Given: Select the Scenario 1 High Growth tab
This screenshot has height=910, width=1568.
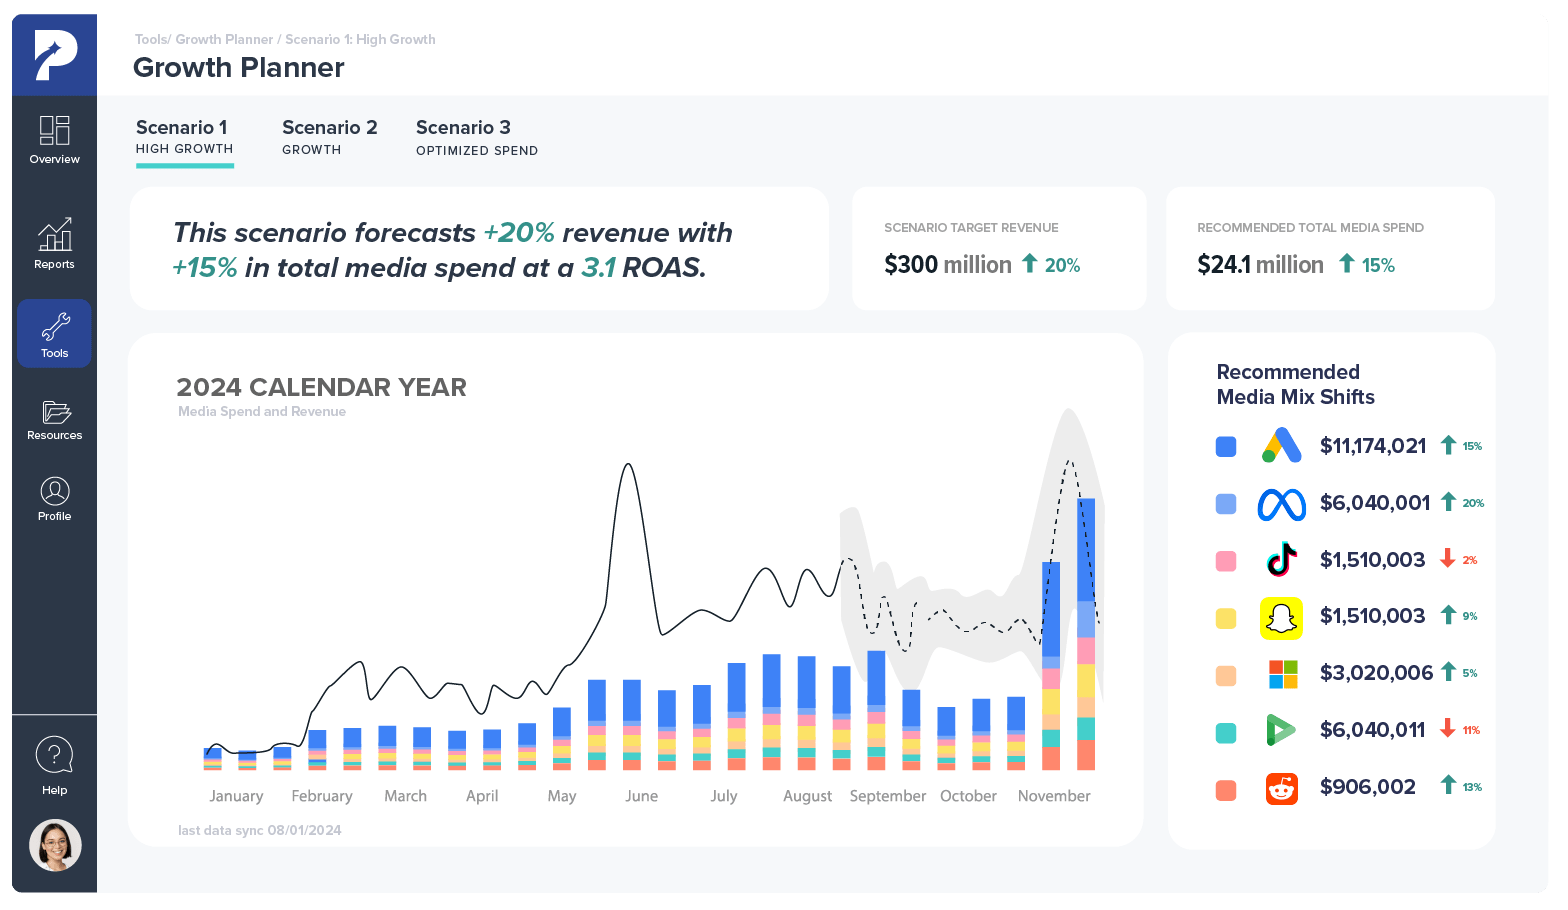Looking at the screenshot, I should point(184,137).
